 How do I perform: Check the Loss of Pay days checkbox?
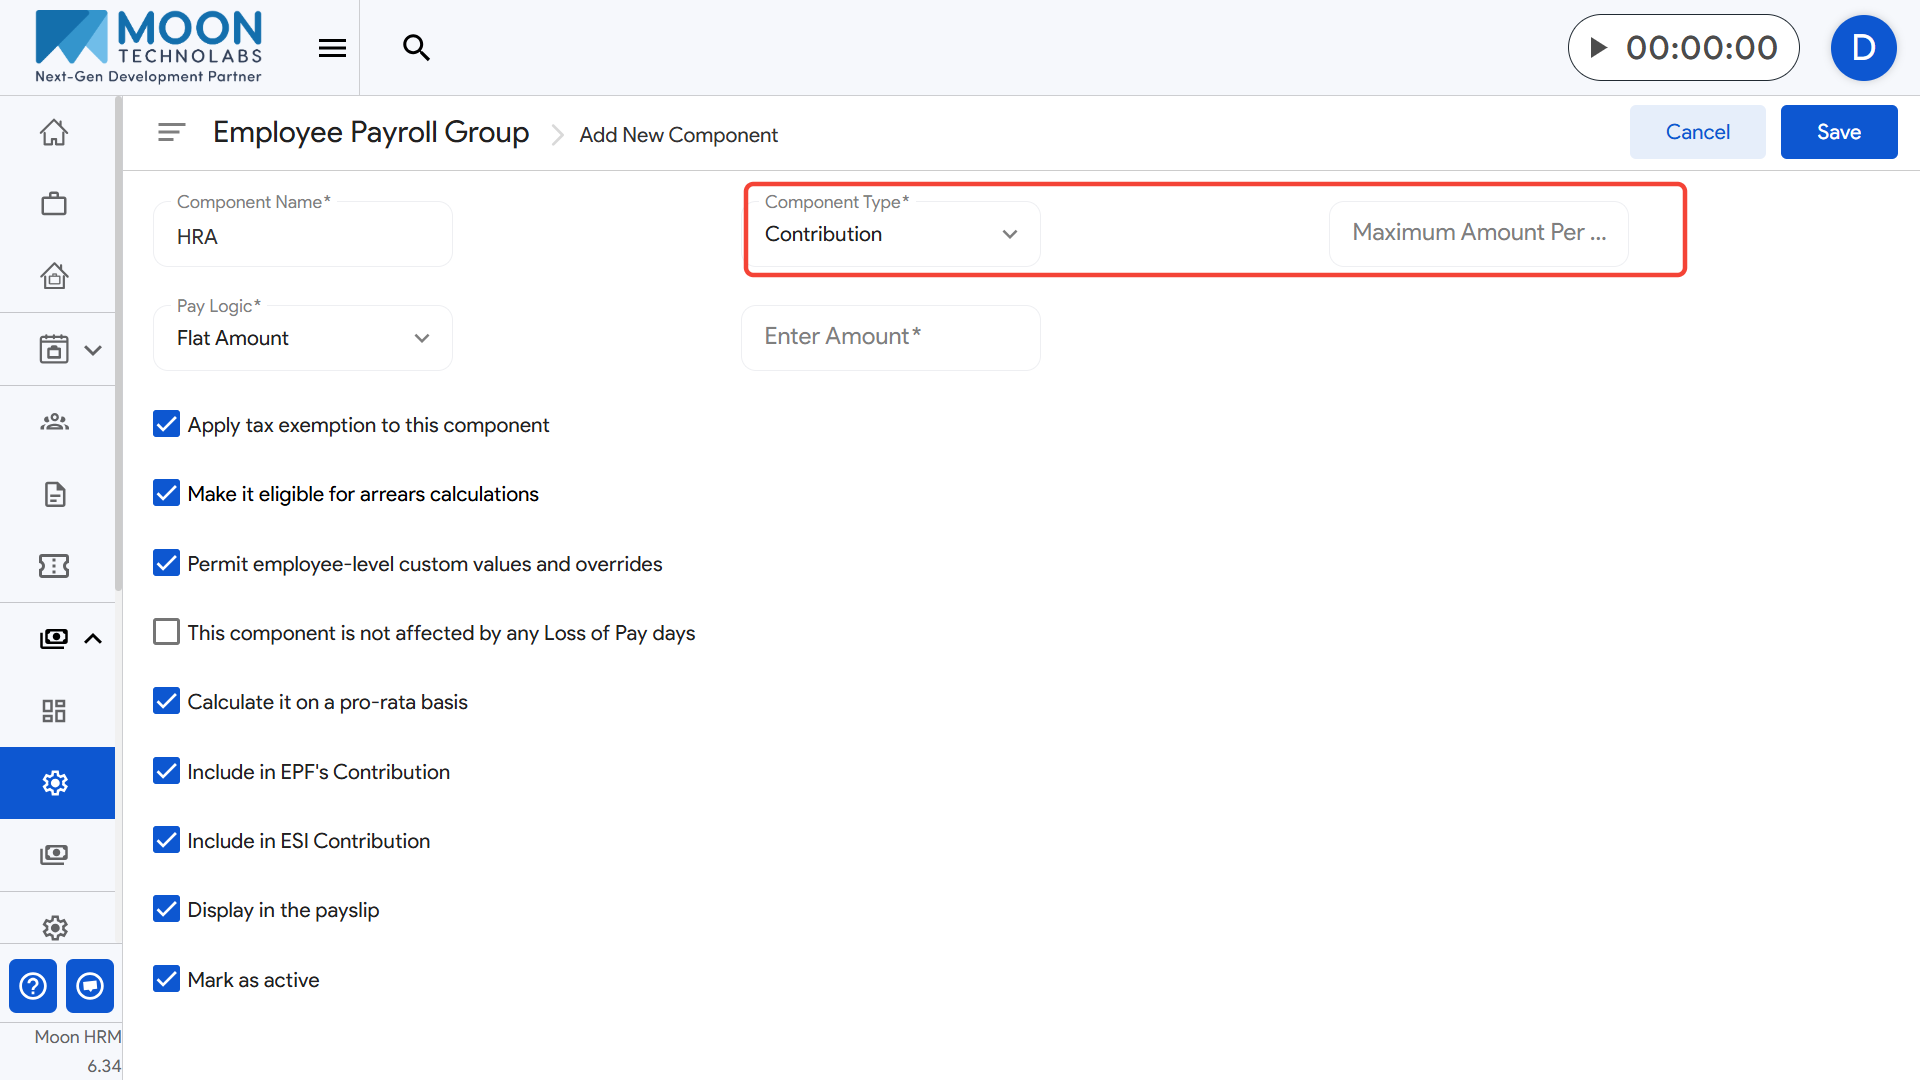pyautogui.click(x=166, y=632)
